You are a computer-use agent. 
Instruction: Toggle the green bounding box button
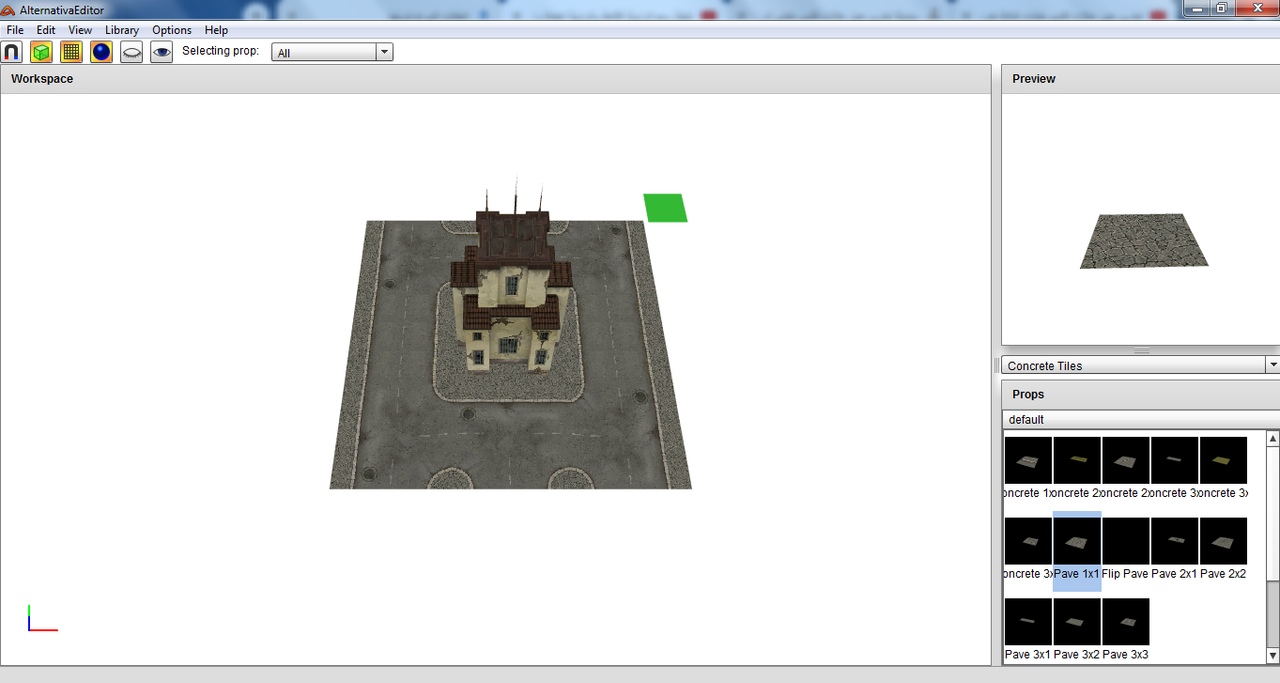41,52
